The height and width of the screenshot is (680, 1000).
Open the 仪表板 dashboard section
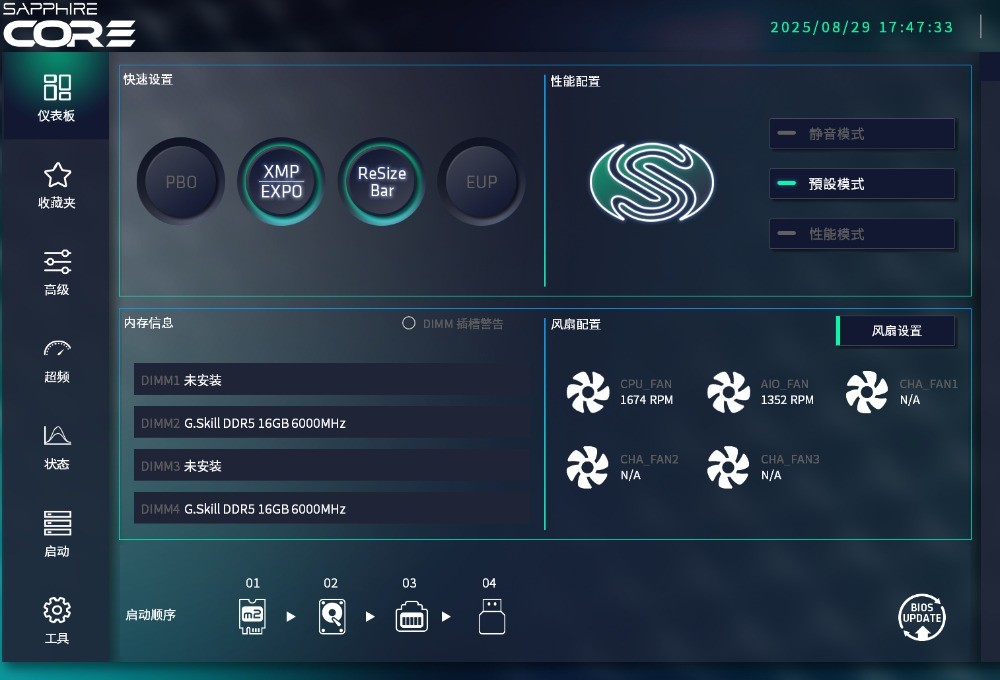tap(57, 97)
